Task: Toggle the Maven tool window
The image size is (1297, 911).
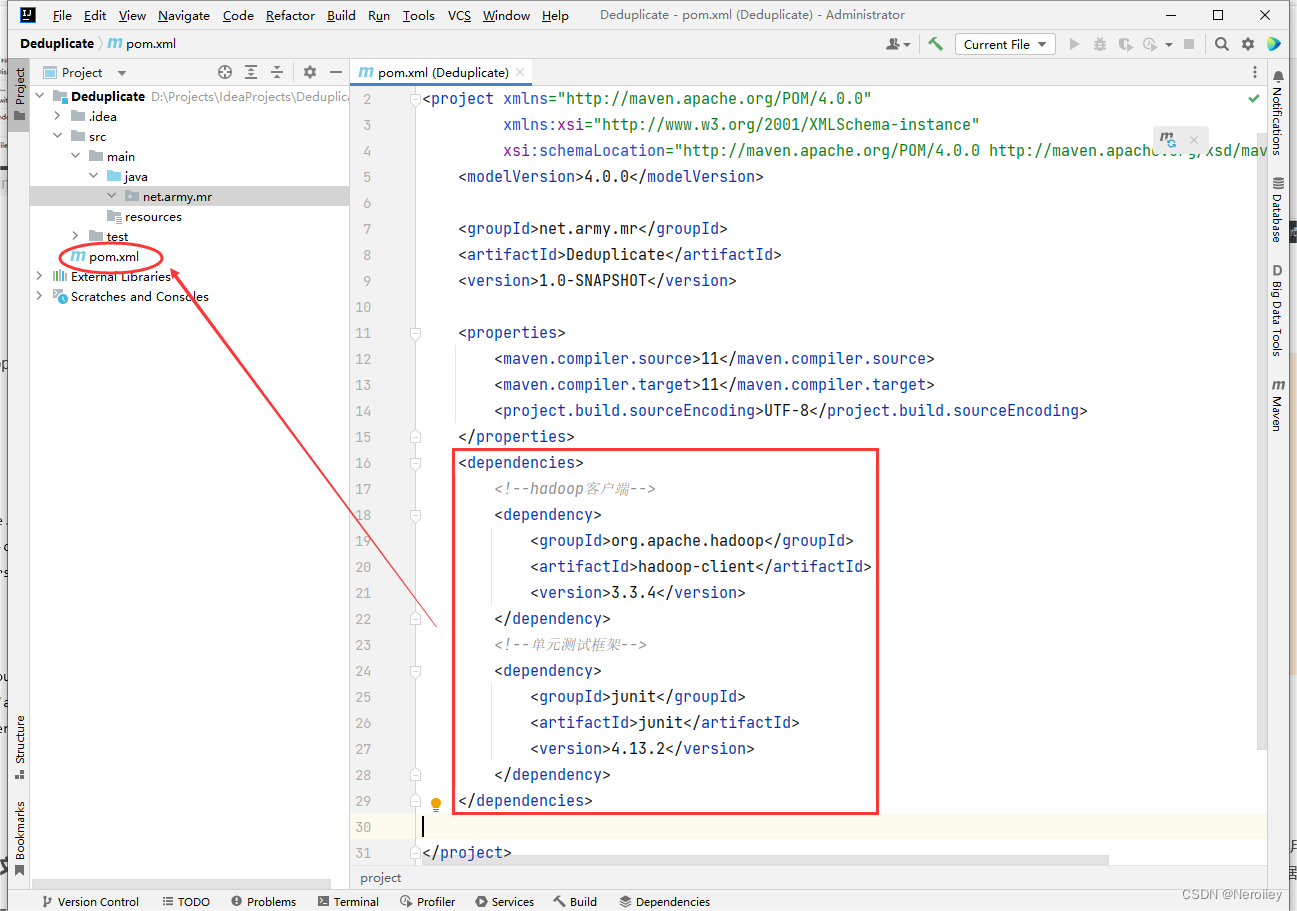Action: coord(1278,405)
